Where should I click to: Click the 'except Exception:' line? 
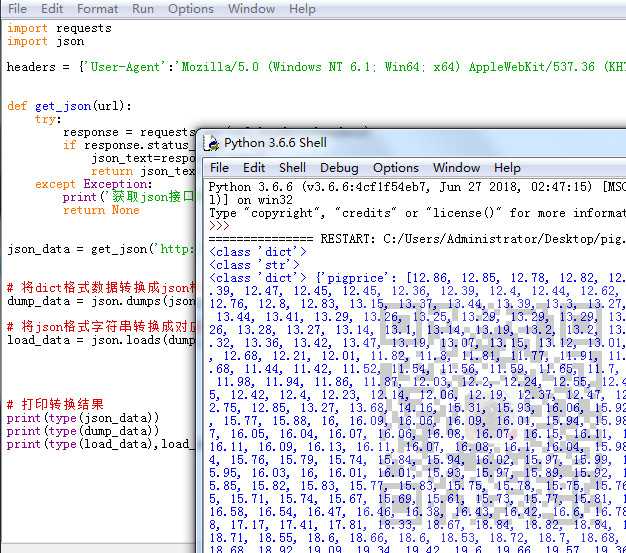point(93,184)
